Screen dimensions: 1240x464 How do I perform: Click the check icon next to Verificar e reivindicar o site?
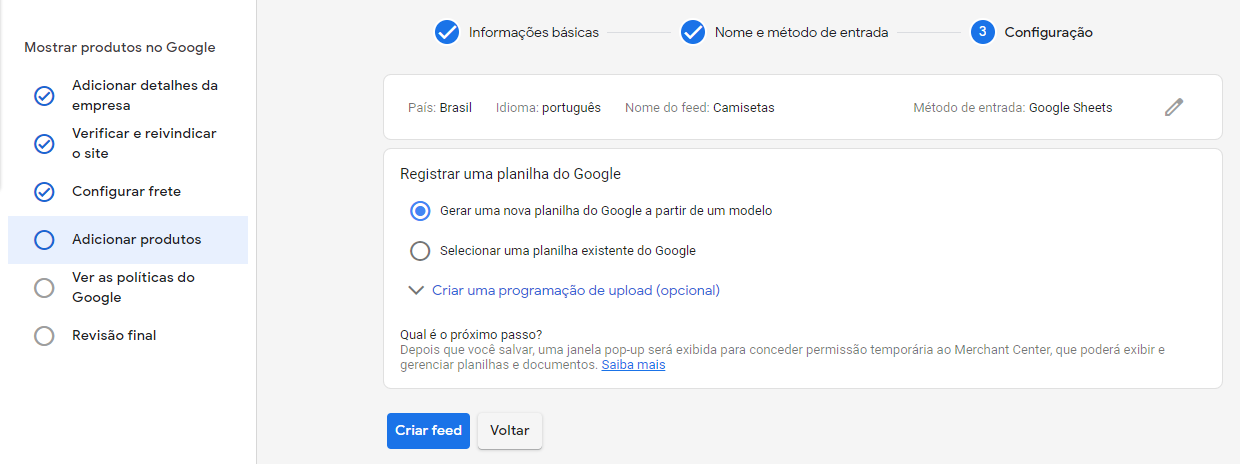pos(44,144)
